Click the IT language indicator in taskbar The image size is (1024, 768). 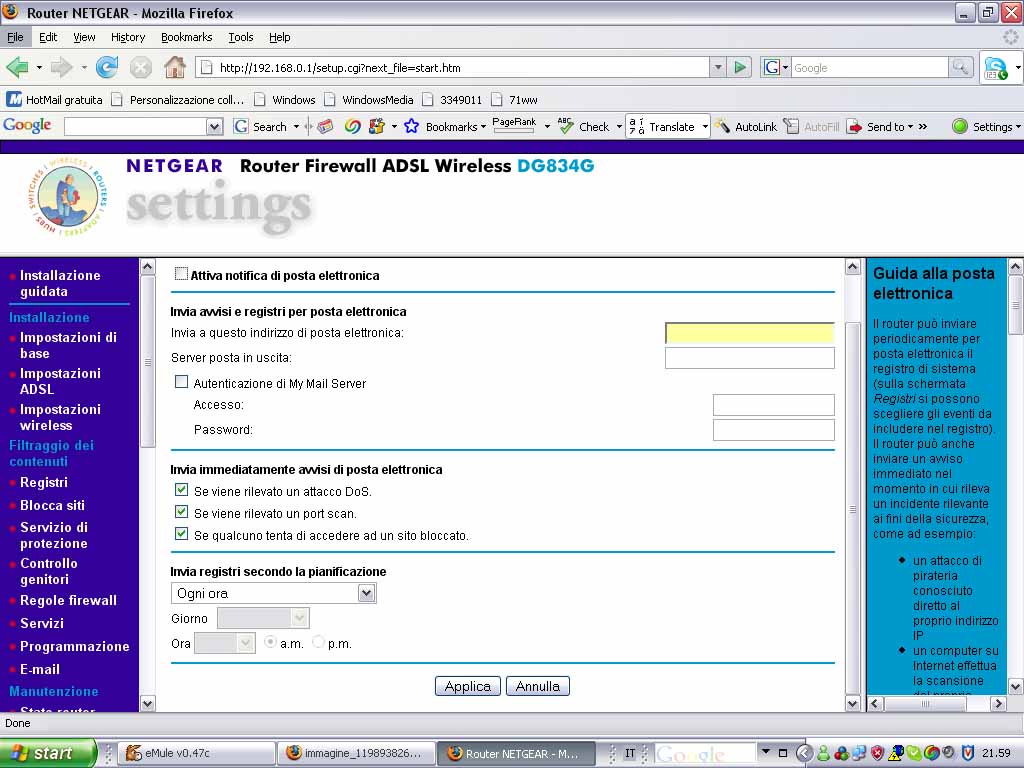(630, 753)
